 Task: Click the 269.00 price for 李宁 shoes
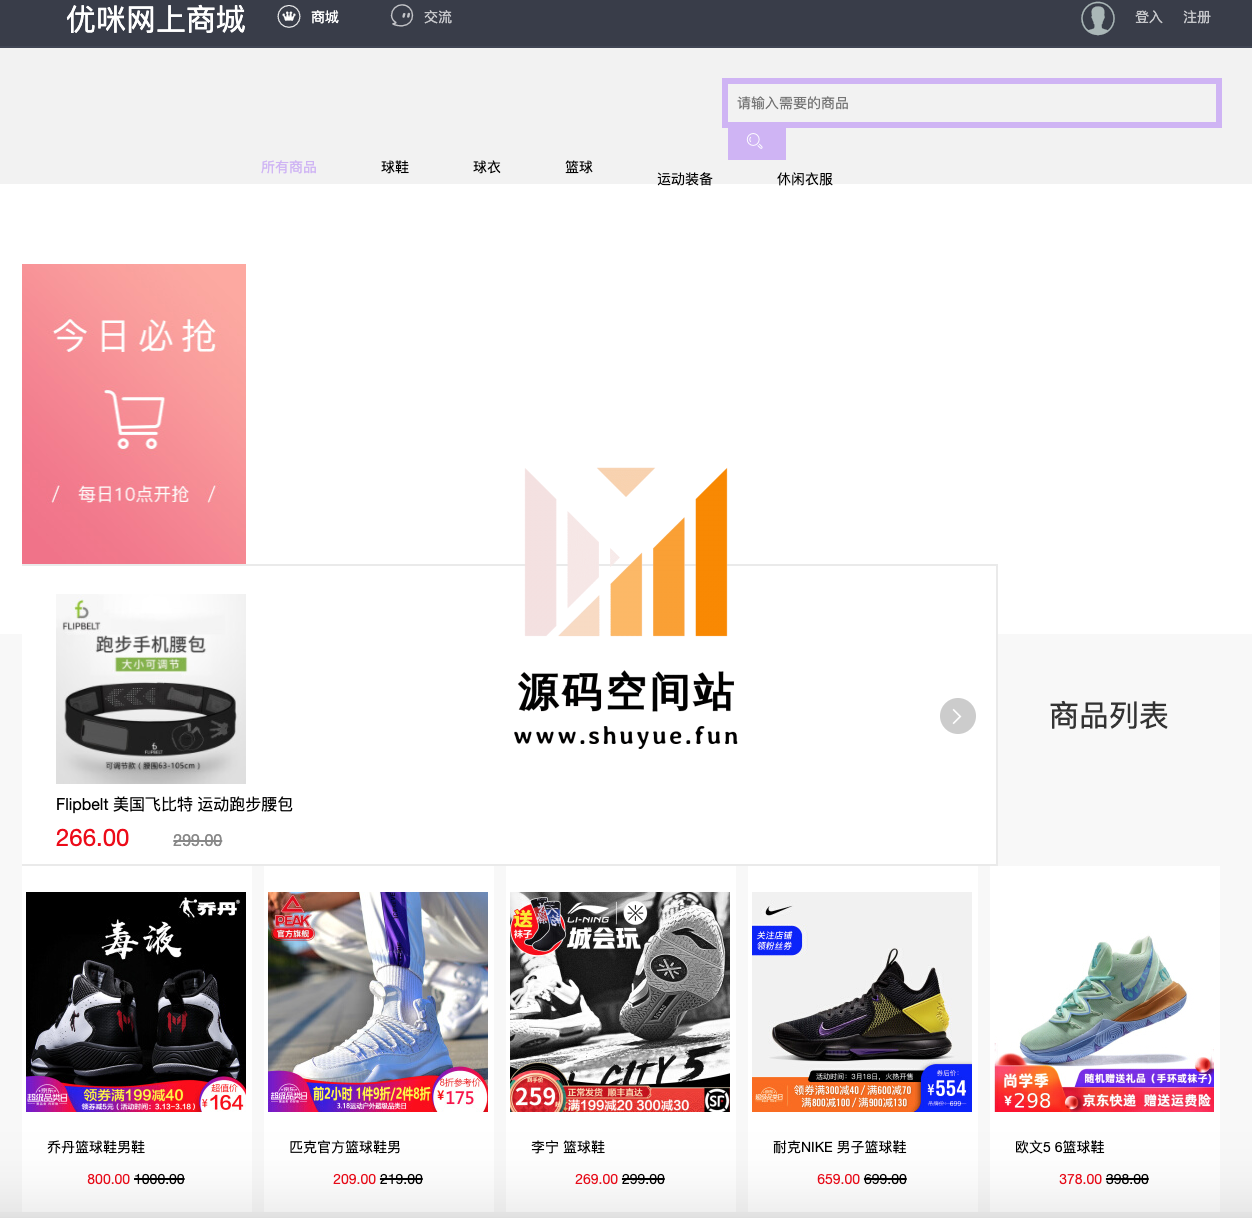click(x=596, y=1179)
